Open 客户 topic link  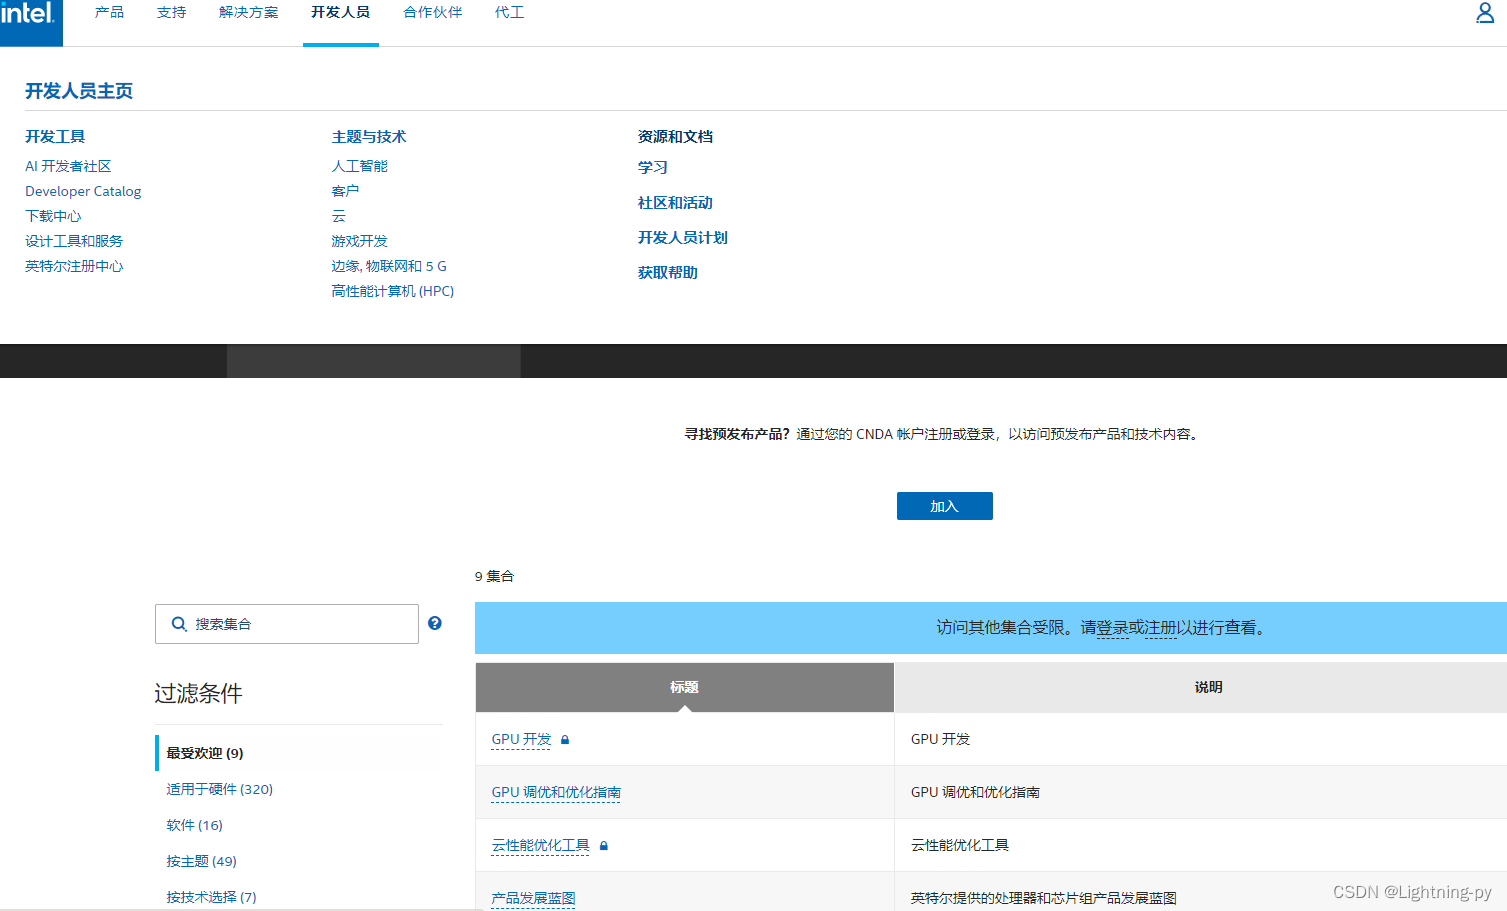point(345,191)
